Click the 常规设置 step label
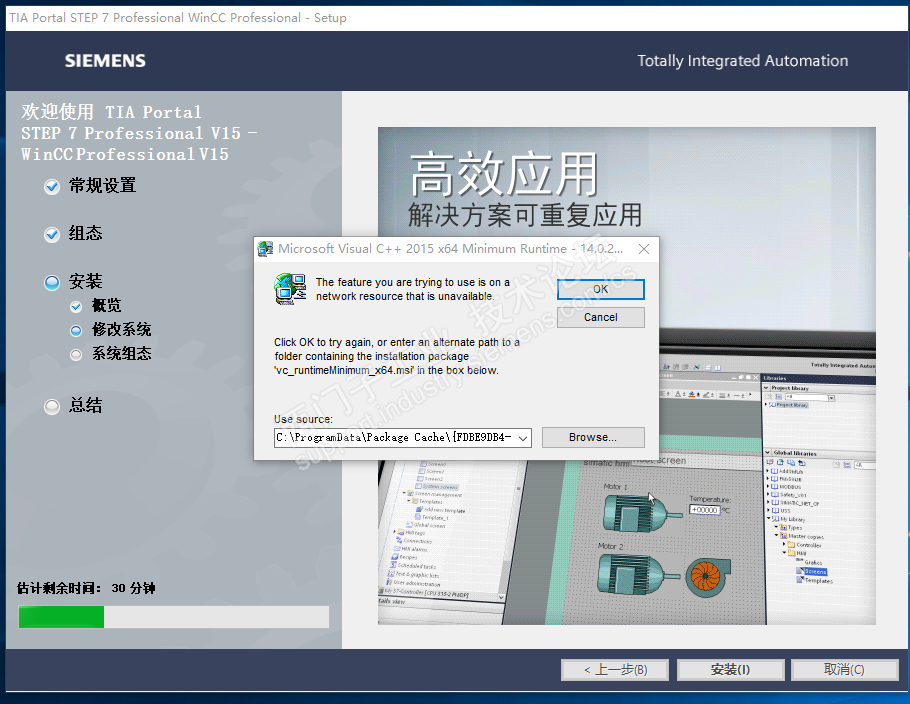This screenshot has width=910, height=704. [102, 186]
